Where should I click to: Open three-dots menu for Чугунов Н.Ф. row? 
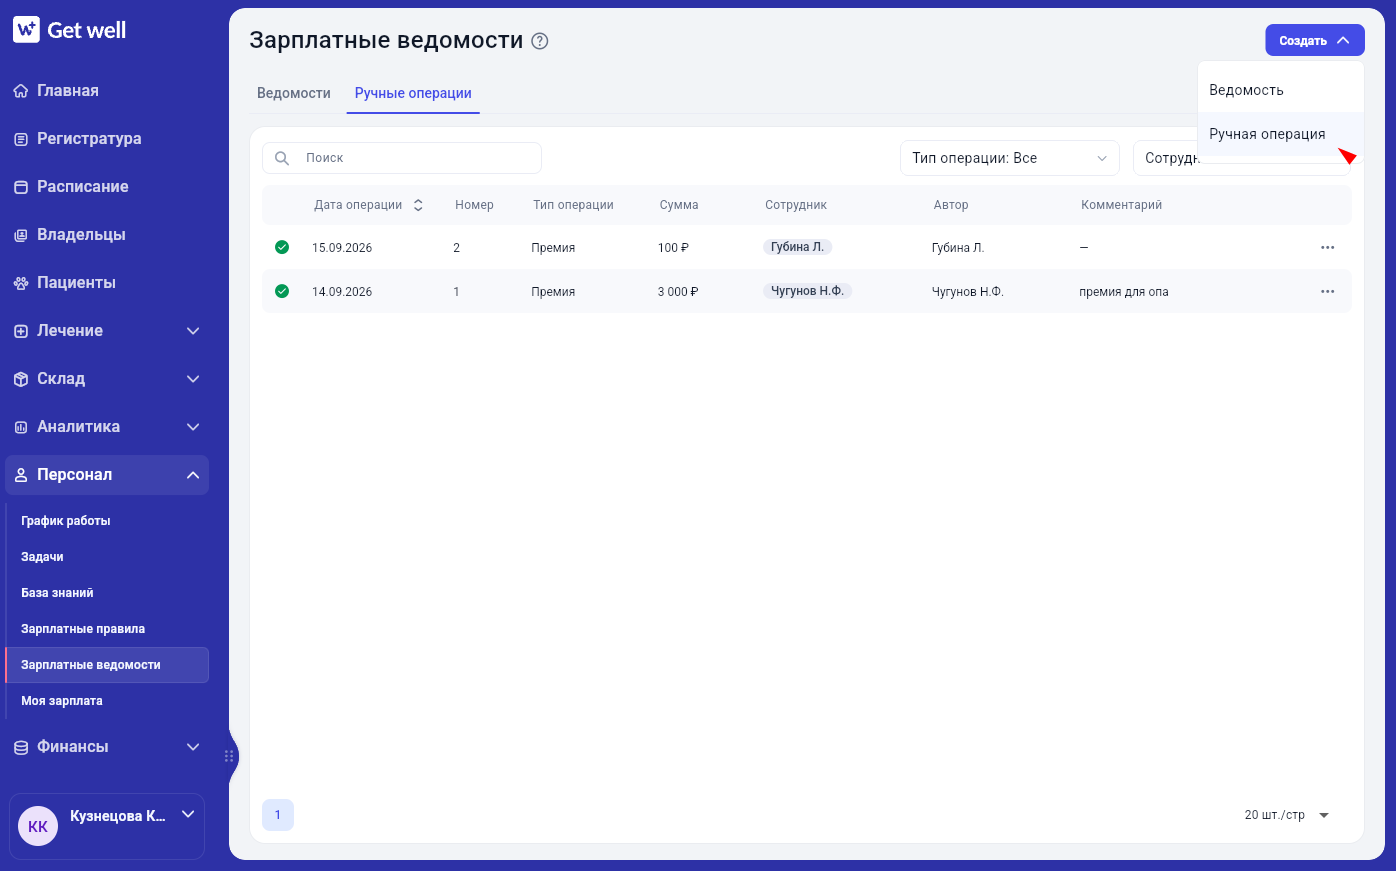pos(1327,291)
